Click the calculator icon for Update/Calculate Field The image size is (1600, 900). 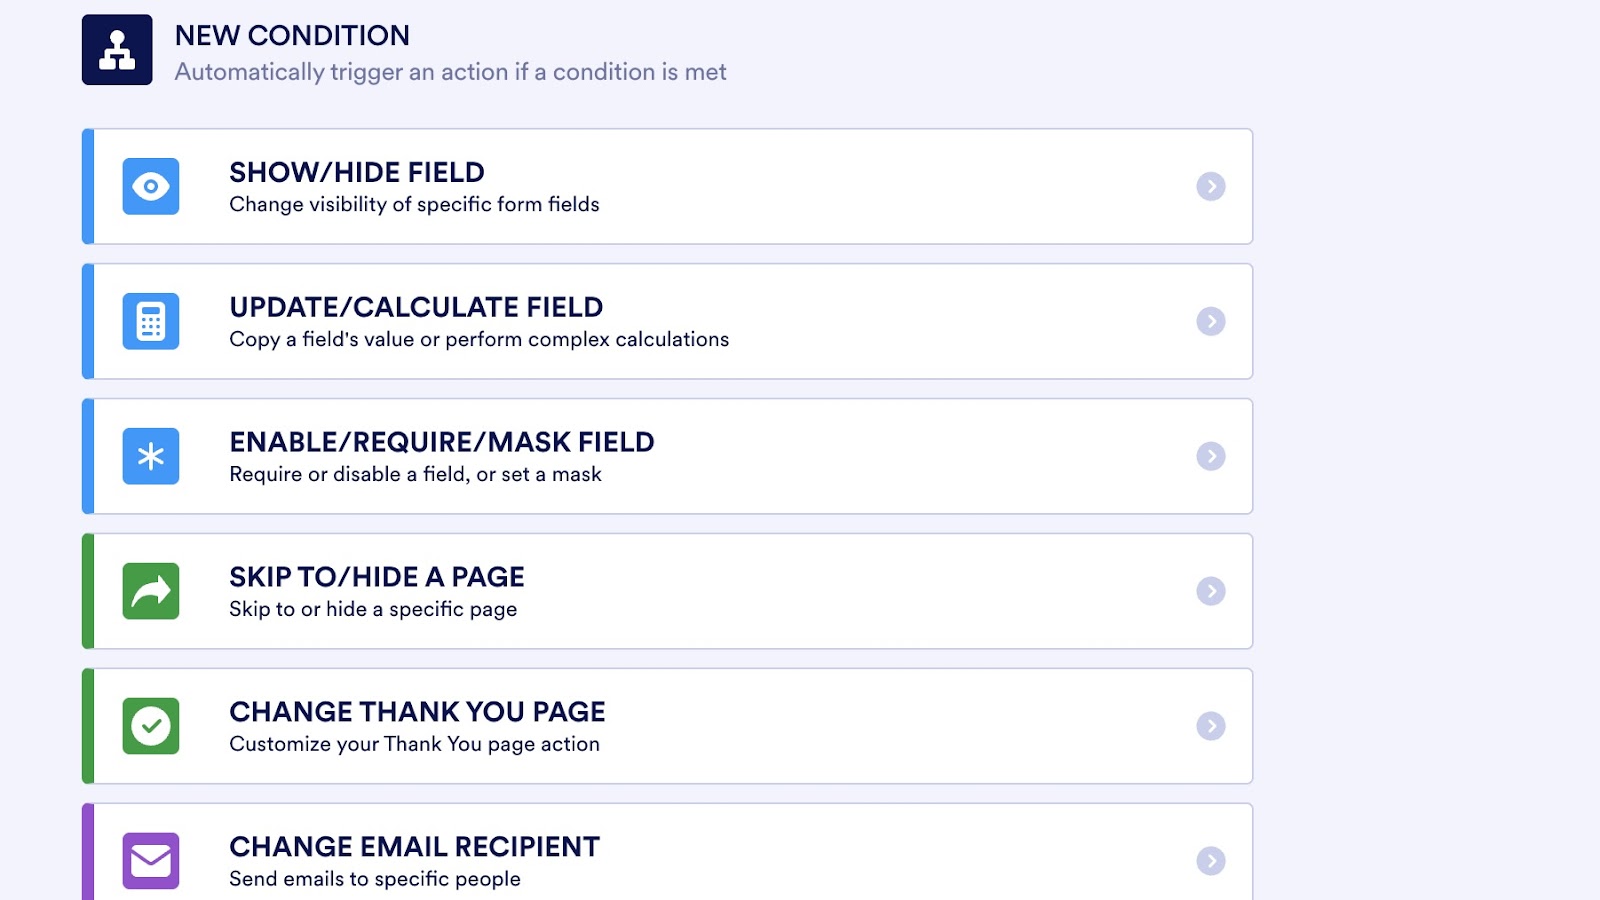[x=151, y=321]
